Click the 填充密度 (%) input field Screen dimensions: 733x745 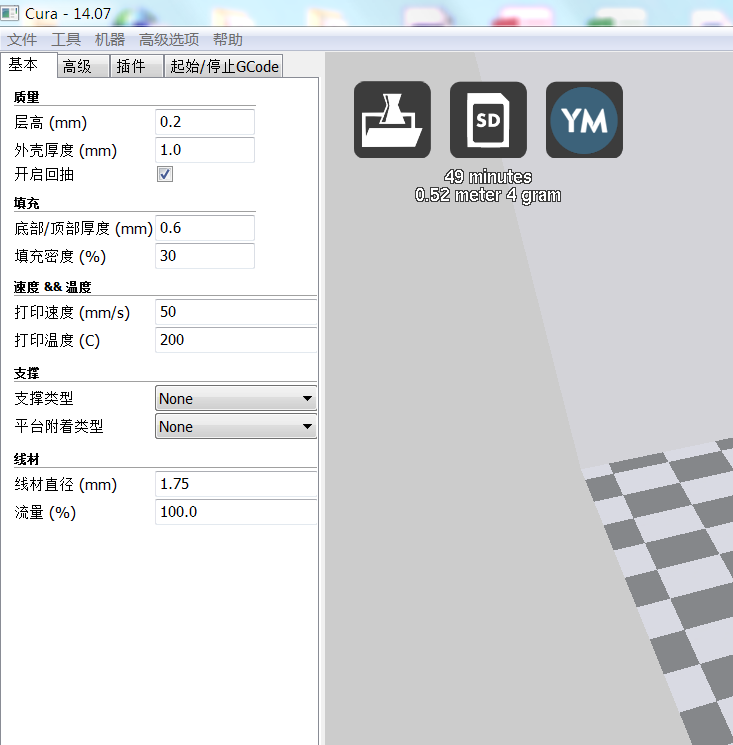(205, 256)
